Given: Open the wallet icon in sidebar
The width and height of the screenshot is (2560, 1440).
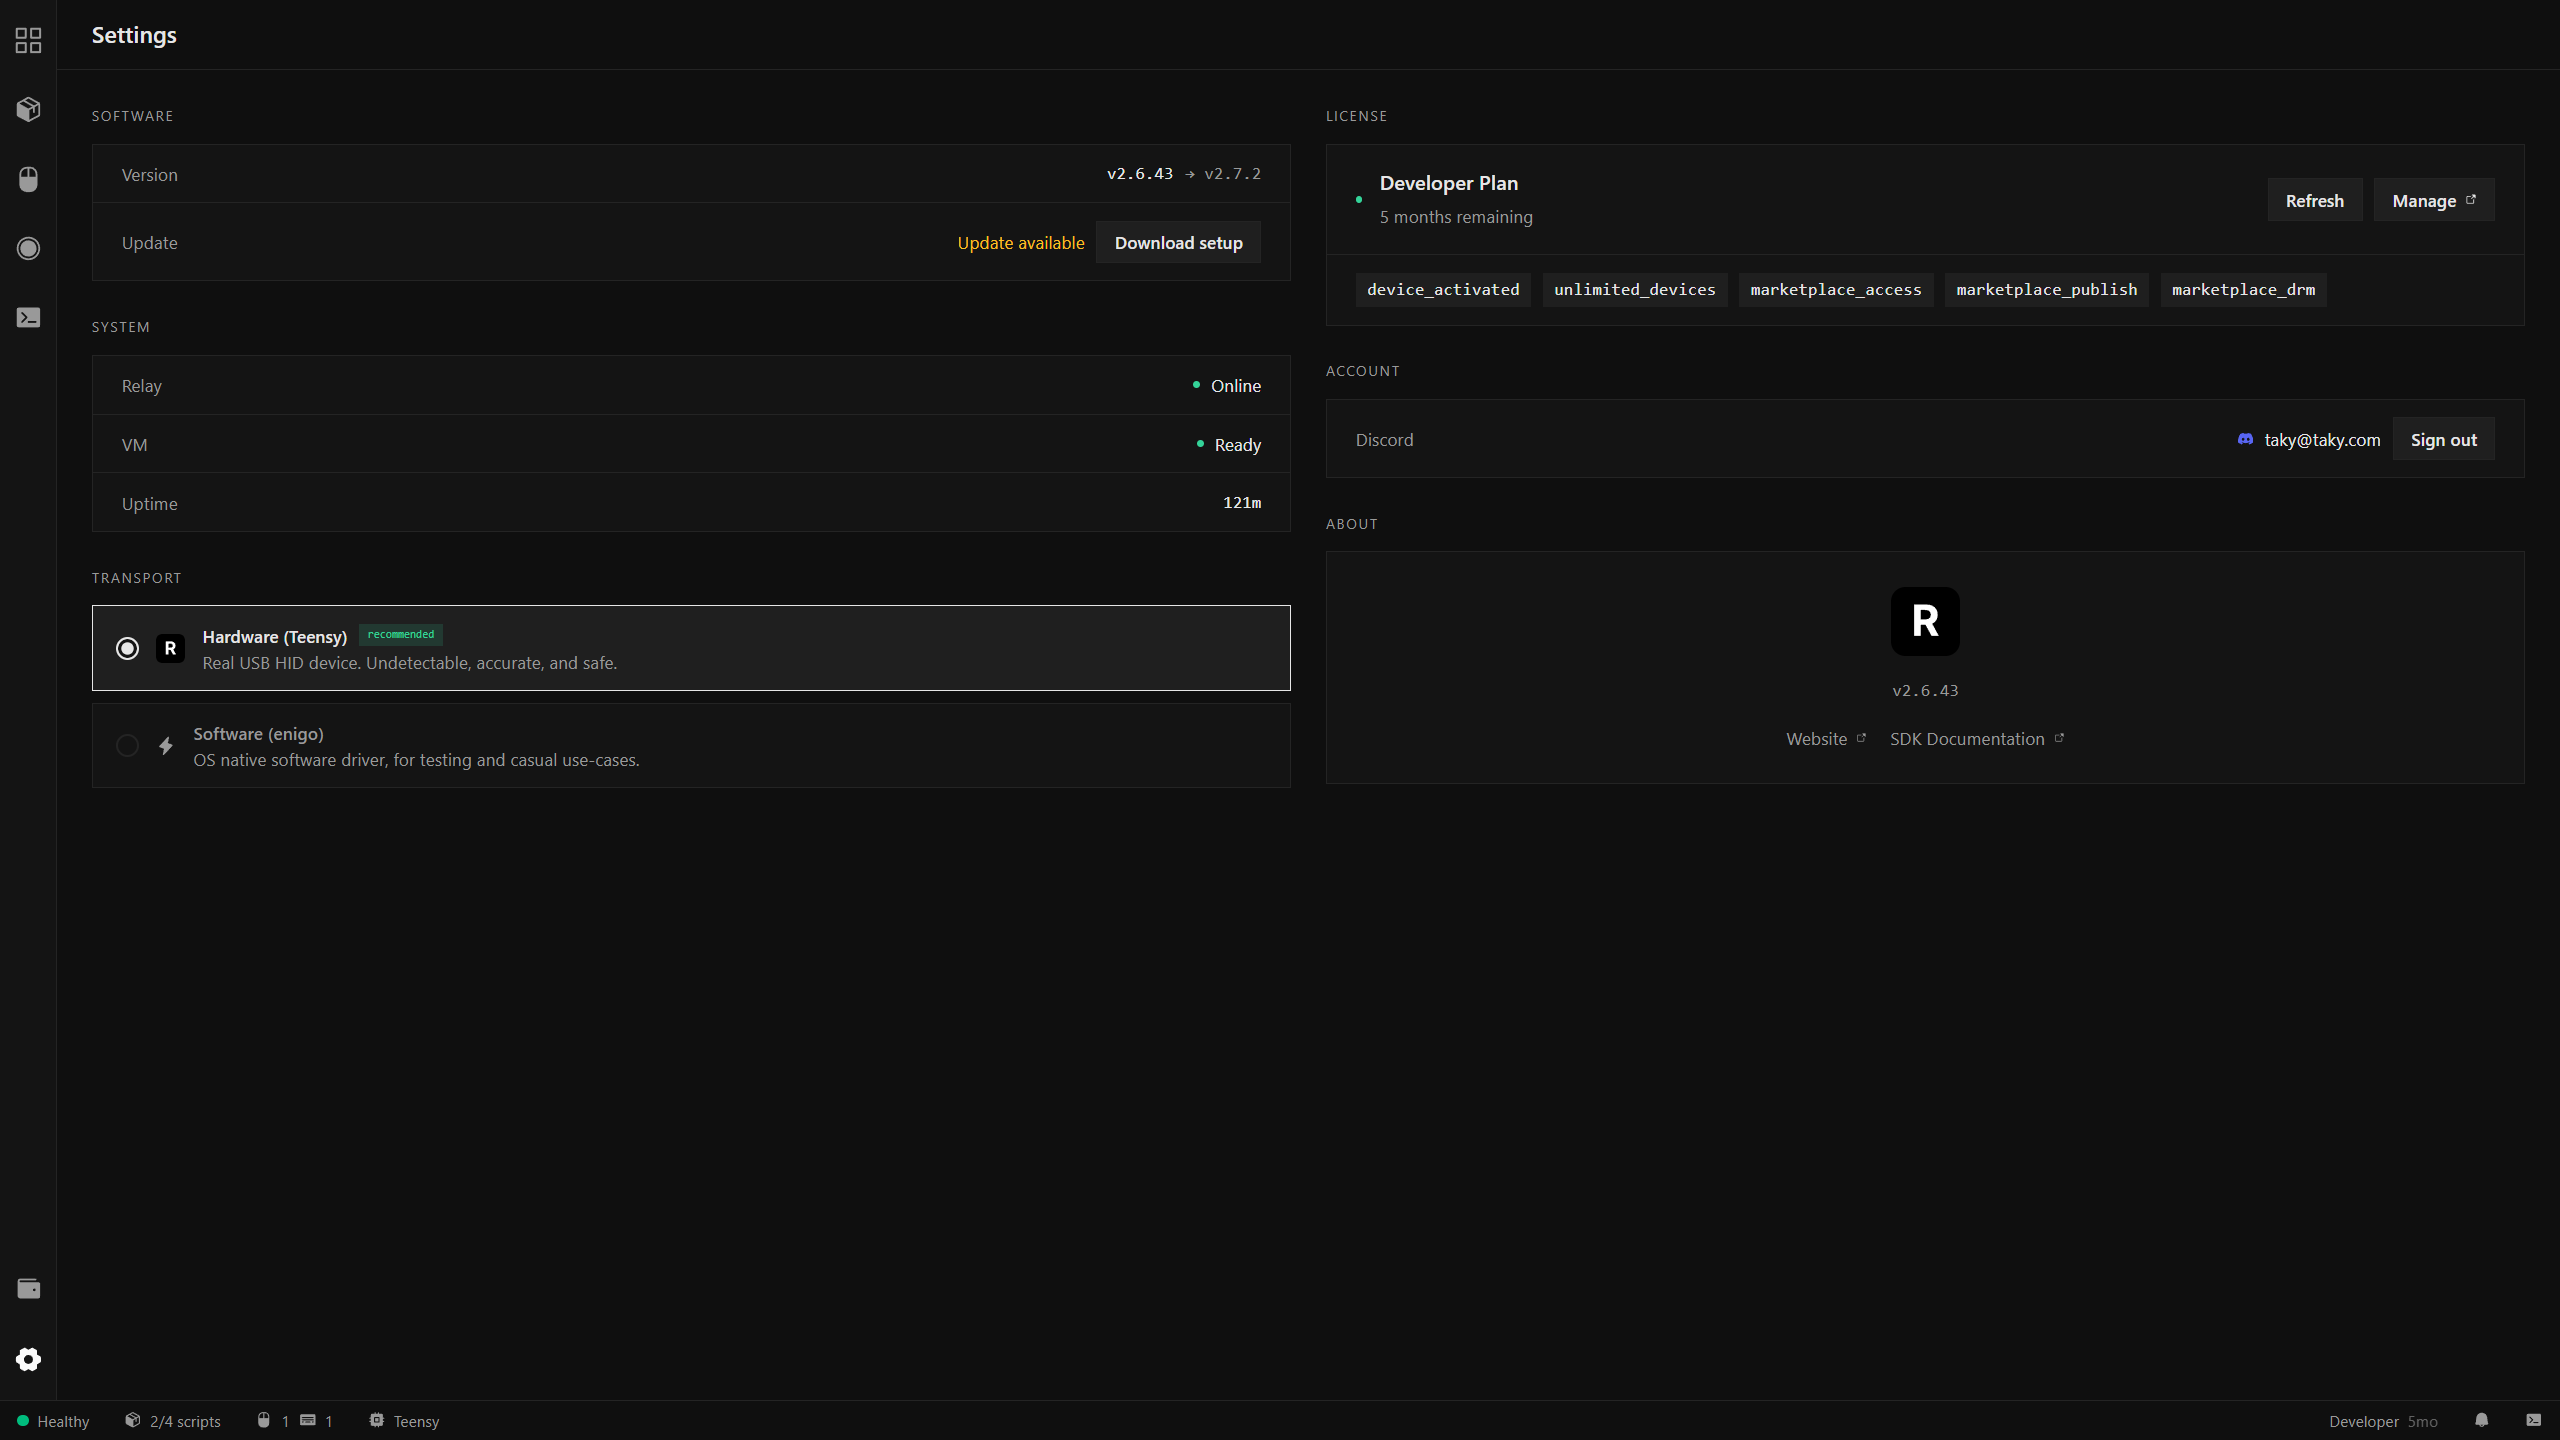Looking at the screenshot, I should coord(28,1289).
